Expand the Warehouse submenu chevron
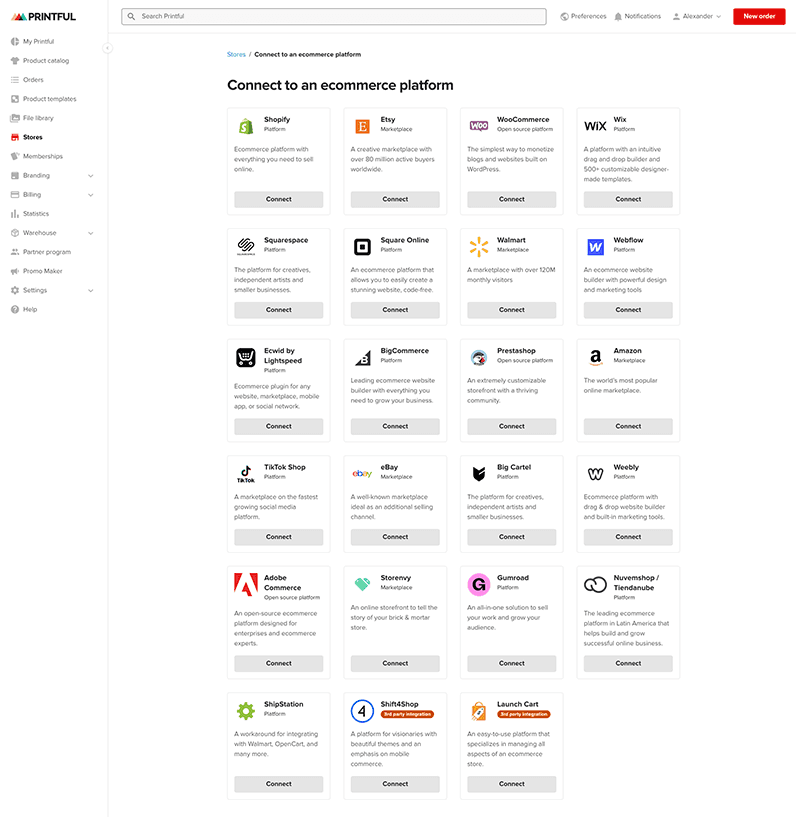The width and height of the screenshot is (796, 817). click(91, 233)
